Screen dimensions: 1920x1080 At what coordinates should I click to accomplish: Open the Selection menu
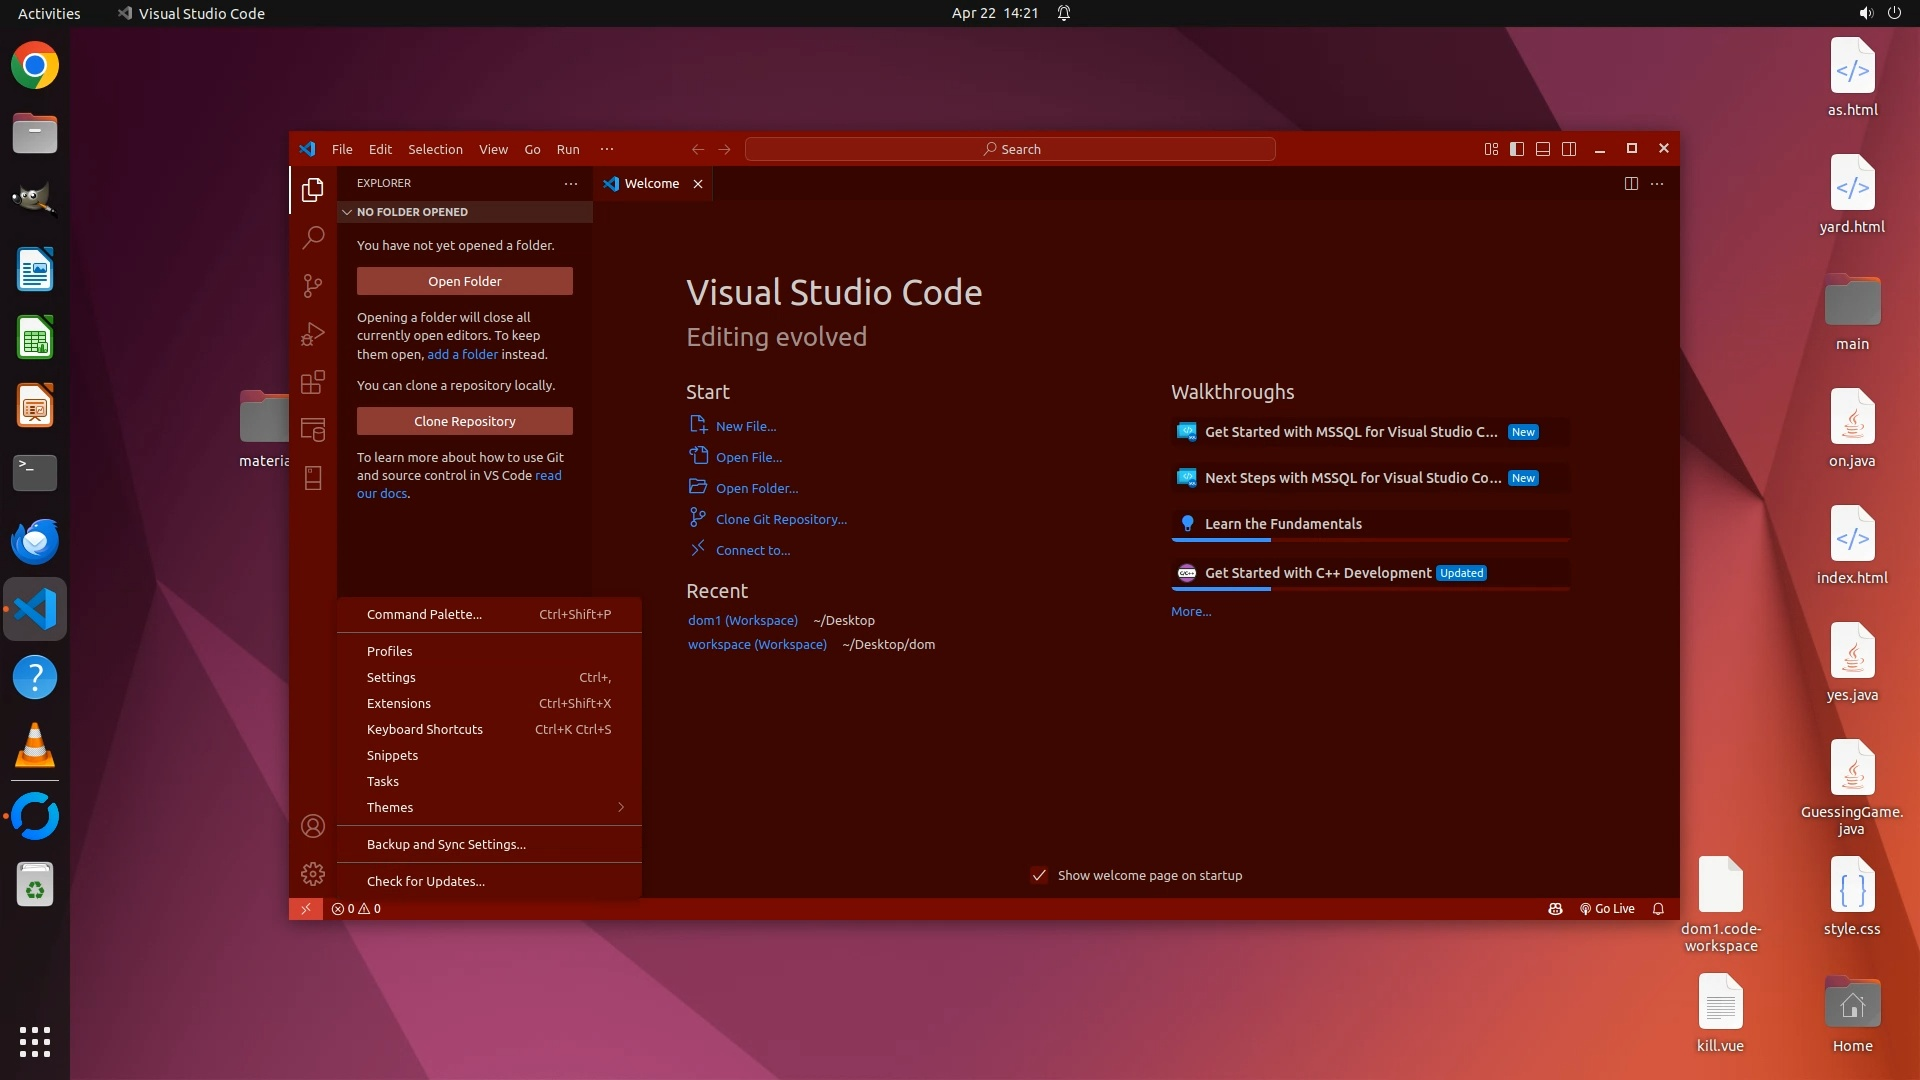click(435, 149)
